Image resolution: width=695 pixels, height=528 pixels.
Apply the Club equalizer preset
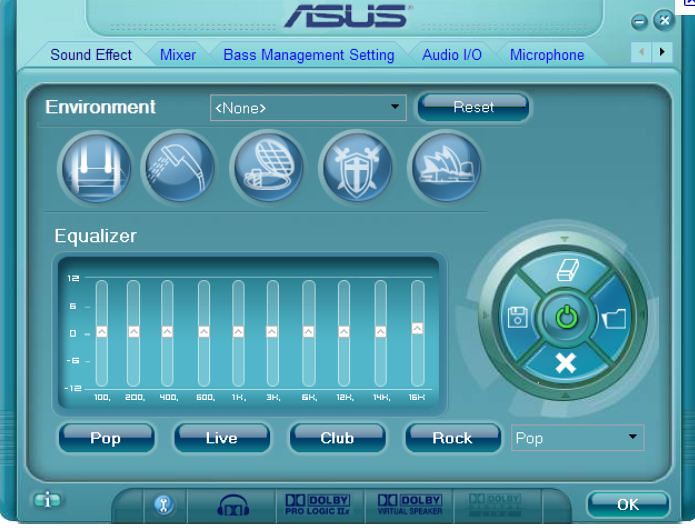pyautogui.click(x=337, y=438)
